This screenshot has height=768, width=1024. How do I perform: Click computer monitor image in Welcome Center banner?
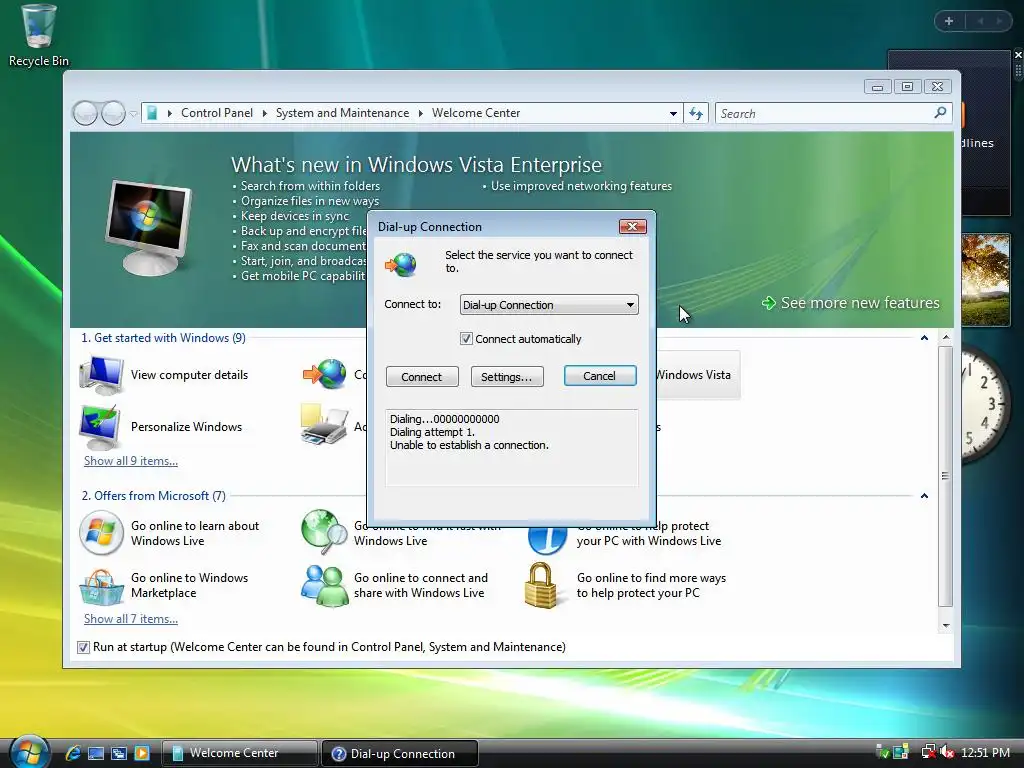(149, 227)
